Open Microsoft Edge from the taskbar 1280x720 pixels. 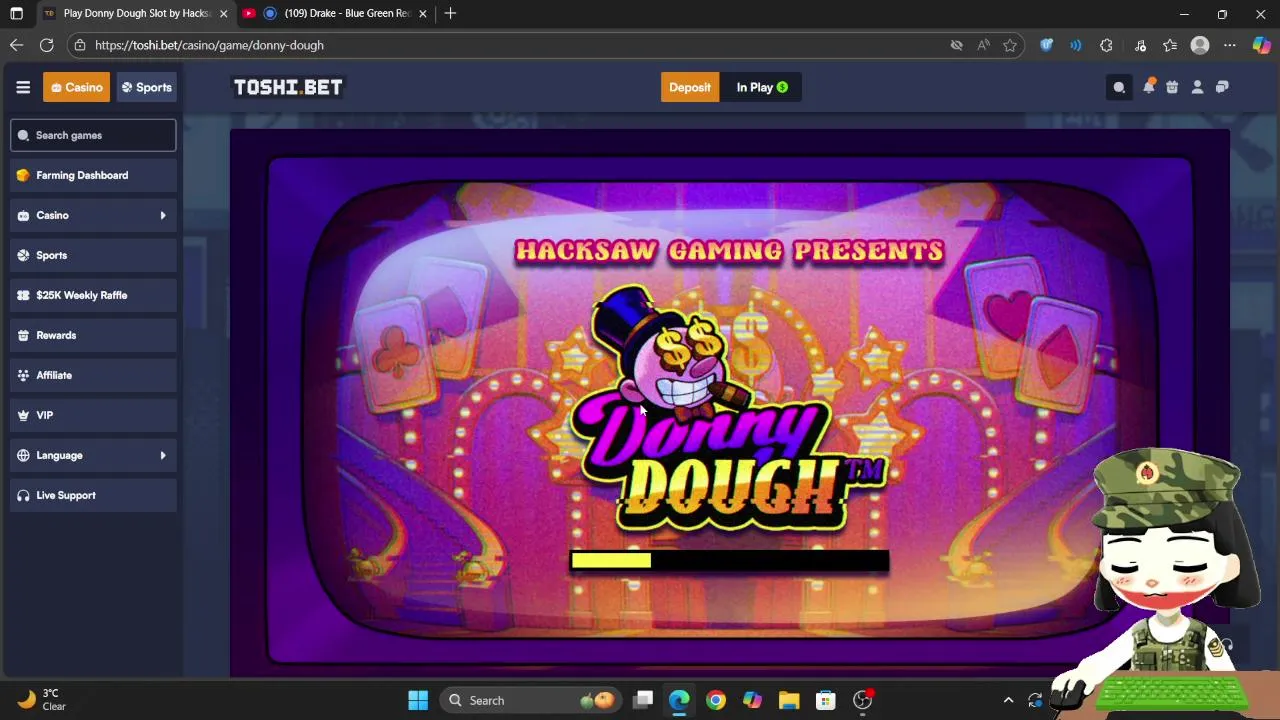point(679,700)
